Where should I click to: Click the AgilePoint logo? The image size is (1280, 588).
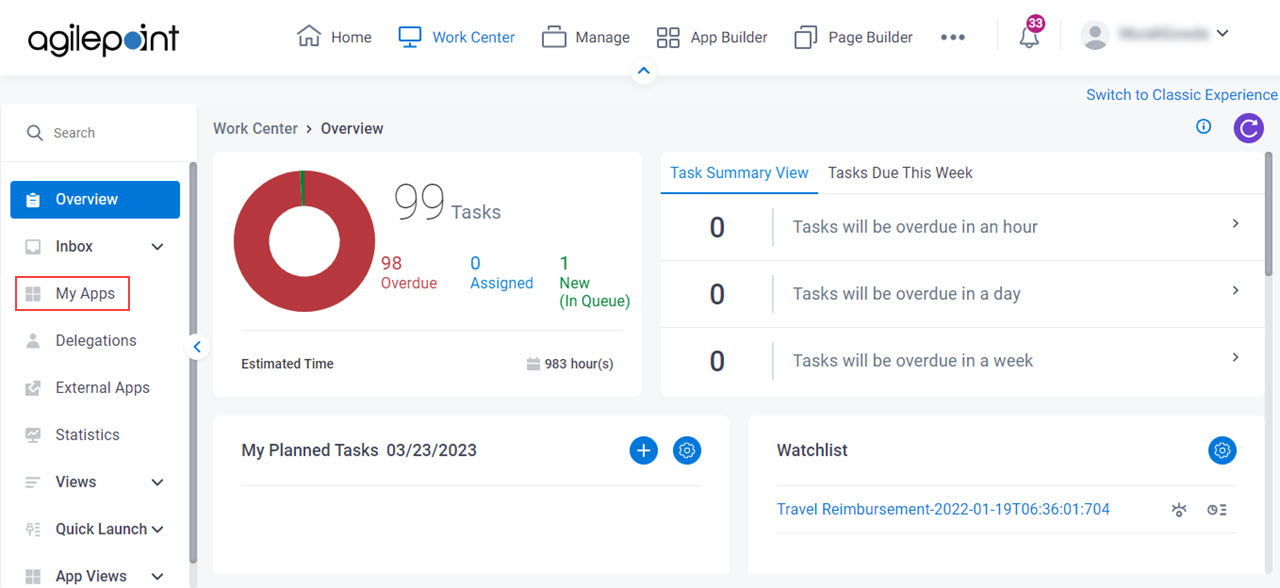coord(103,39)
